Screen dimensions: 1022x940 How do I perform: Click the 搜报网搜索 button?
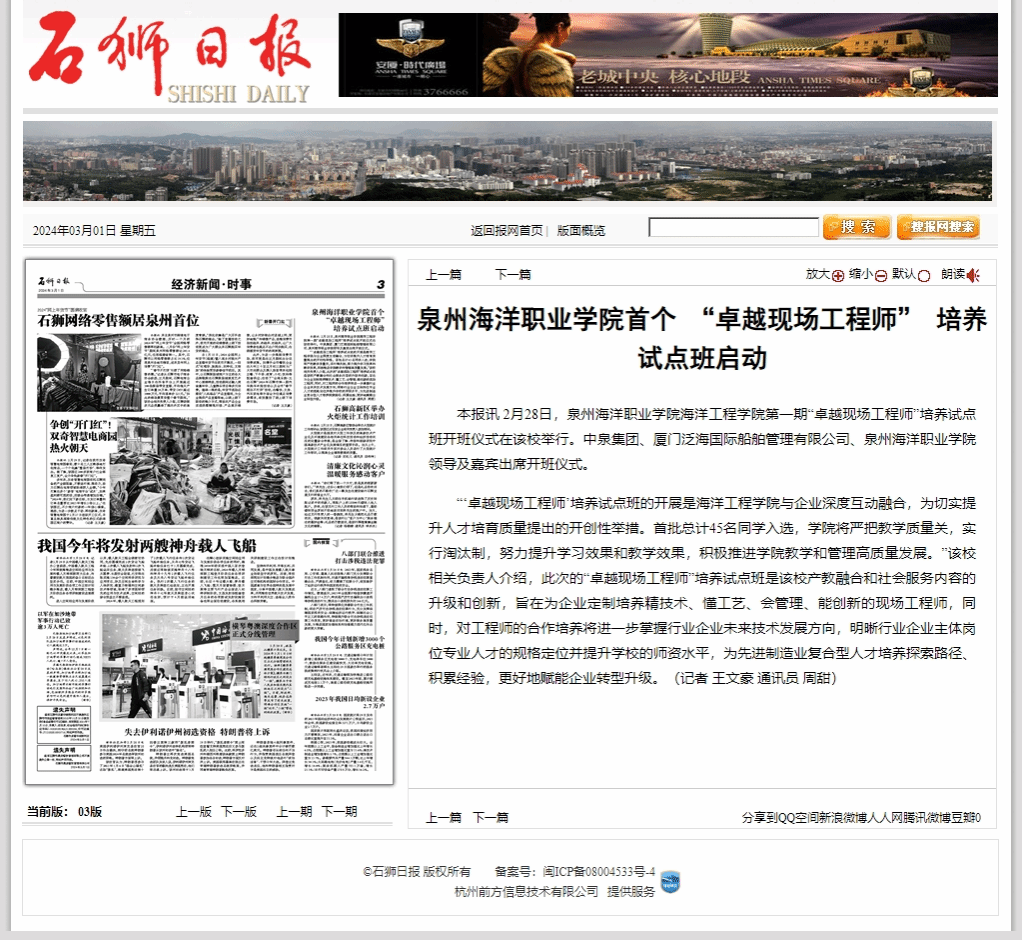(937, 228)
